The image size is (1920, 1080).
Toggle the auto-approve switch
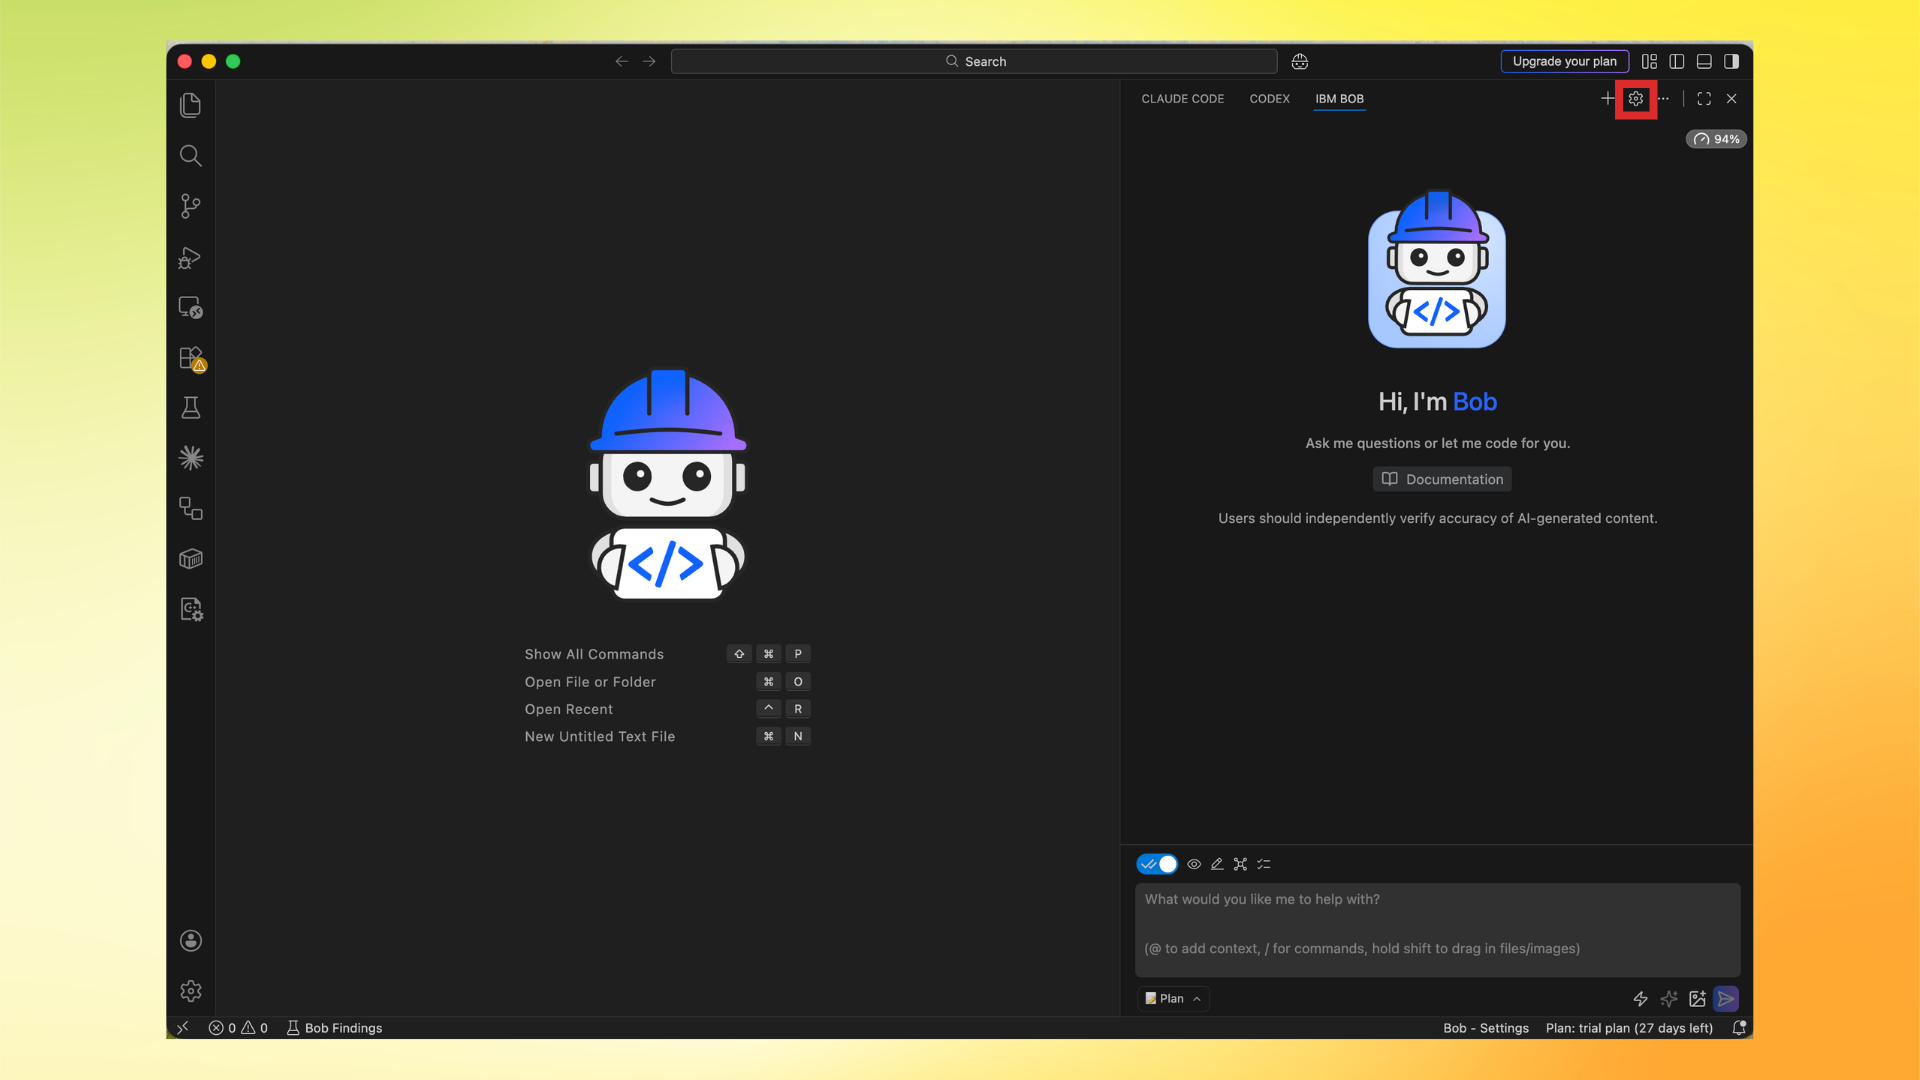1157,864
